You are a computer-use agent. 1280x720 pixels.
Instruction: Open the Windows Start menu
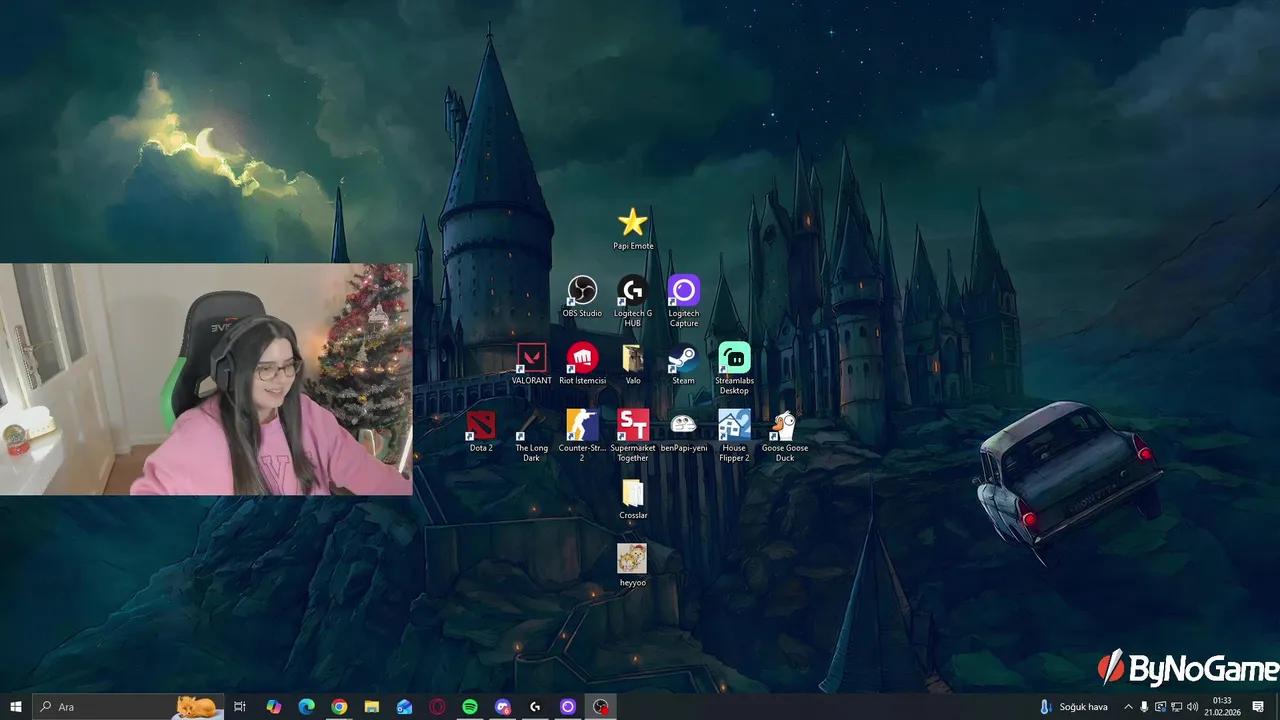pos(16,707)
